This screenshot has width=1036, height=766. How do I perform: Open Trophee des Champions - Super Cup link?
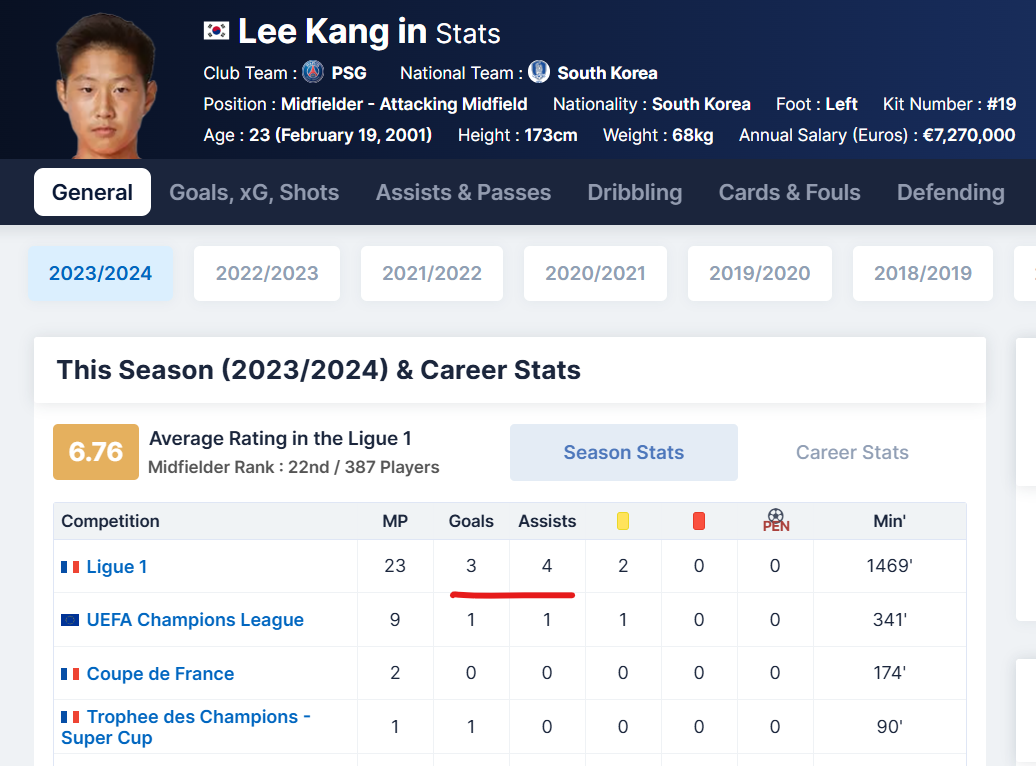186,727
